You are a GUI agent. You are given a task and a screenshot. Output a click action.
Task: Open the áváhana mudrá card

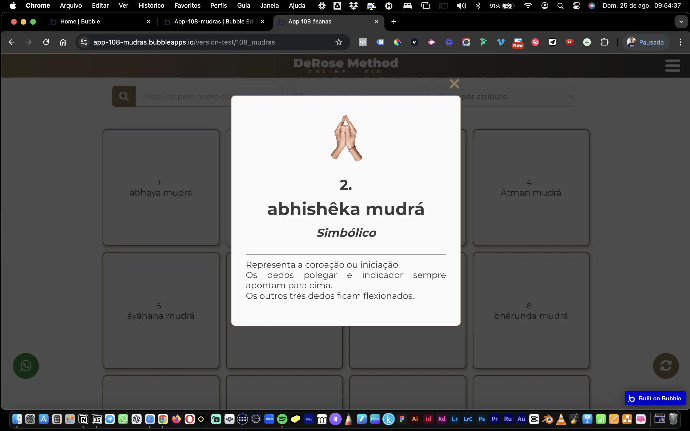tap(161, 310)
